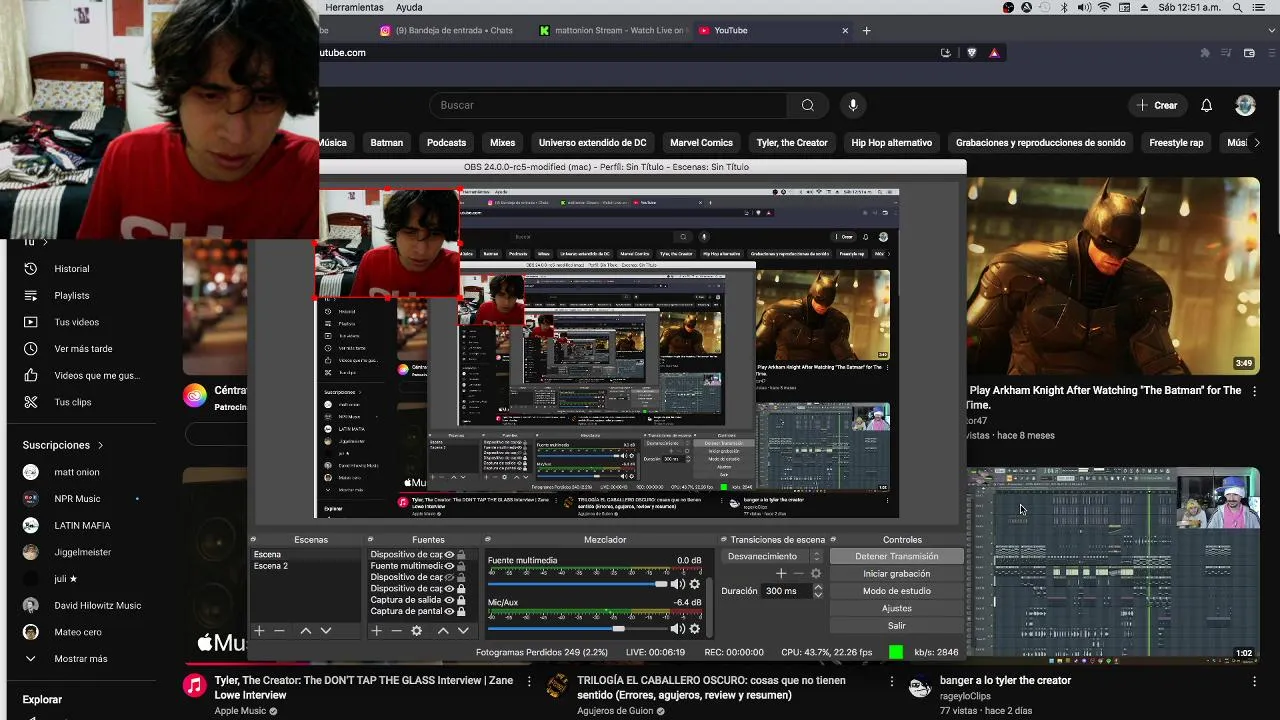Click Crear button on YouTube
This screenshot has height=720, width=1280.
[1158, 105]
